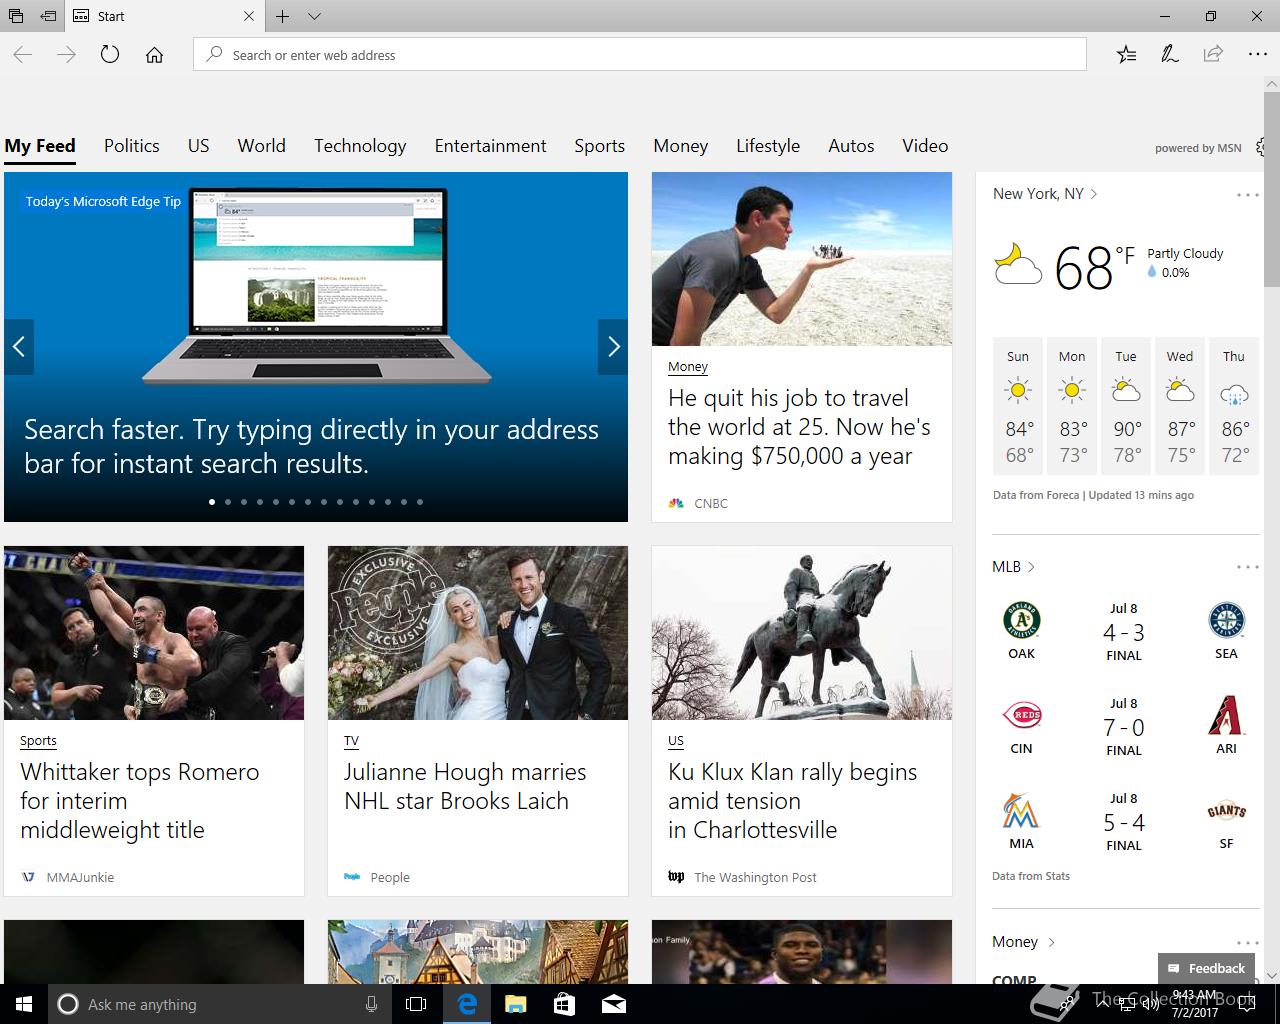Image resolution: width=1280 pixels, height=1024 pixels.
Task: Click the Arizona Diamondbacks logo
Action: point(1227,716)
